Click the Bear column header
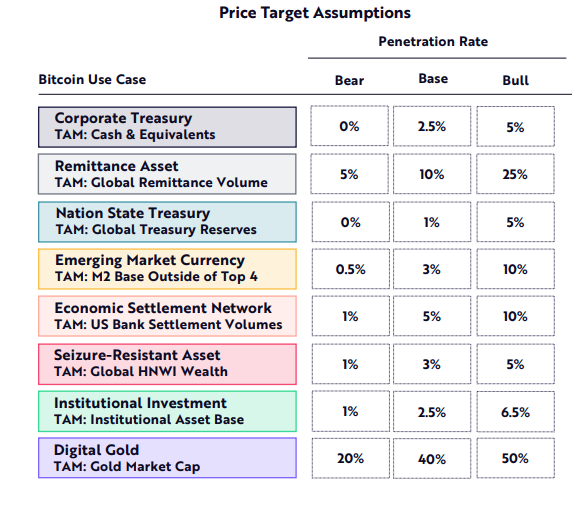This screenshot has width=581, height=508. tap(349, 80)
